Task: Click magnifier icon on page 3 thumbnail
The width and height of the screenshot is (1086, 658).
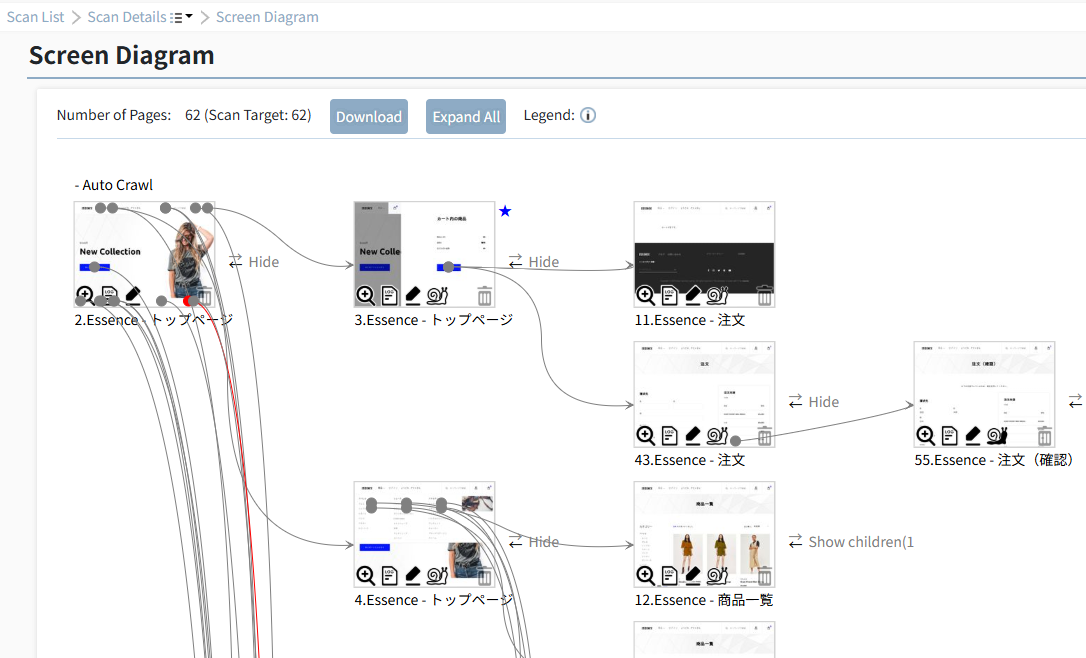Action: (365, 296)
